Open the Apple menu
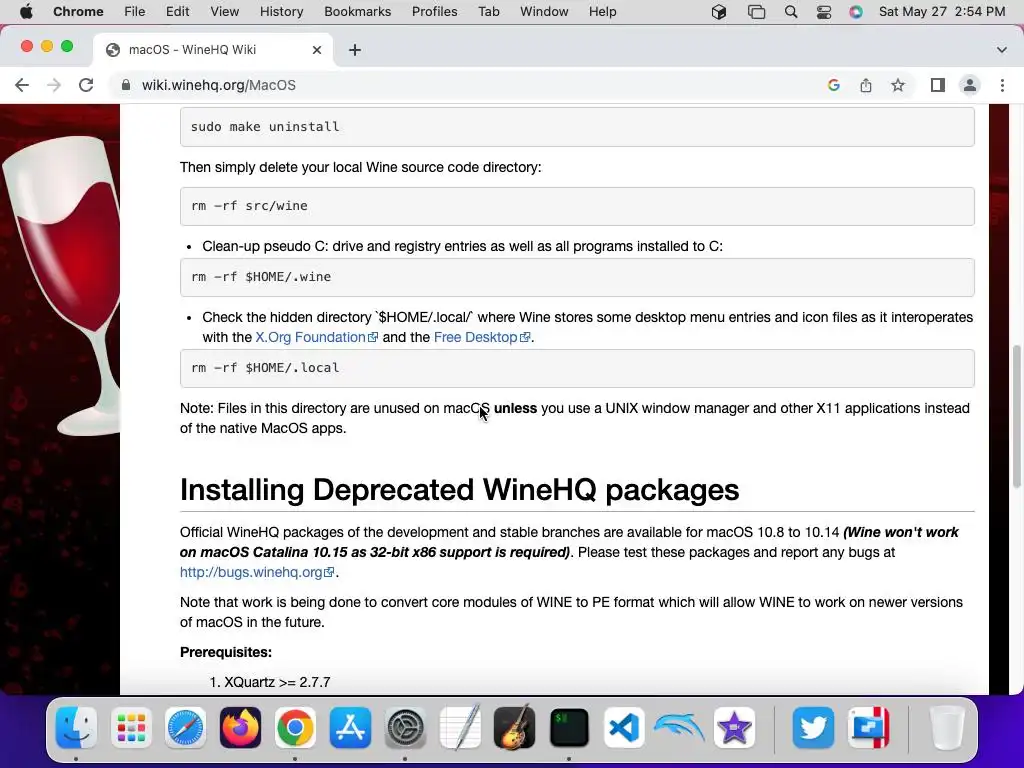 tap(26, 12)
